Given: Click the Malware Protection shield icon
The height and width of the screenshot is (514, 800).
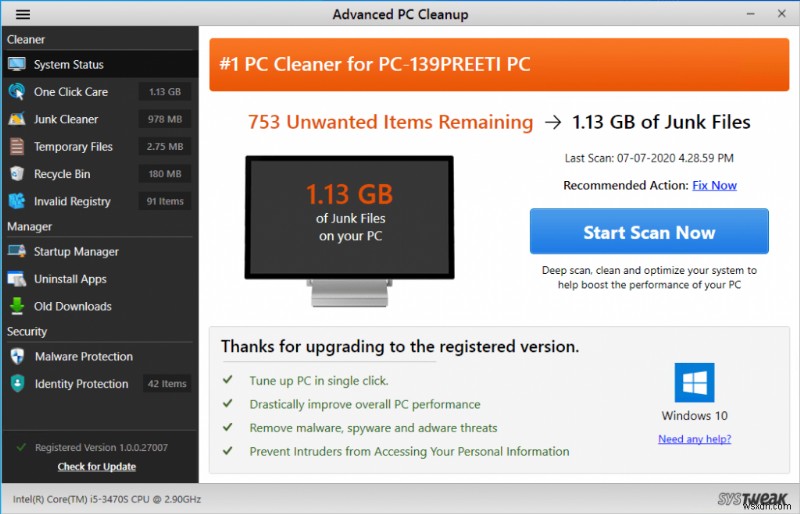Looking at the screenshot, I should [16, 356].
